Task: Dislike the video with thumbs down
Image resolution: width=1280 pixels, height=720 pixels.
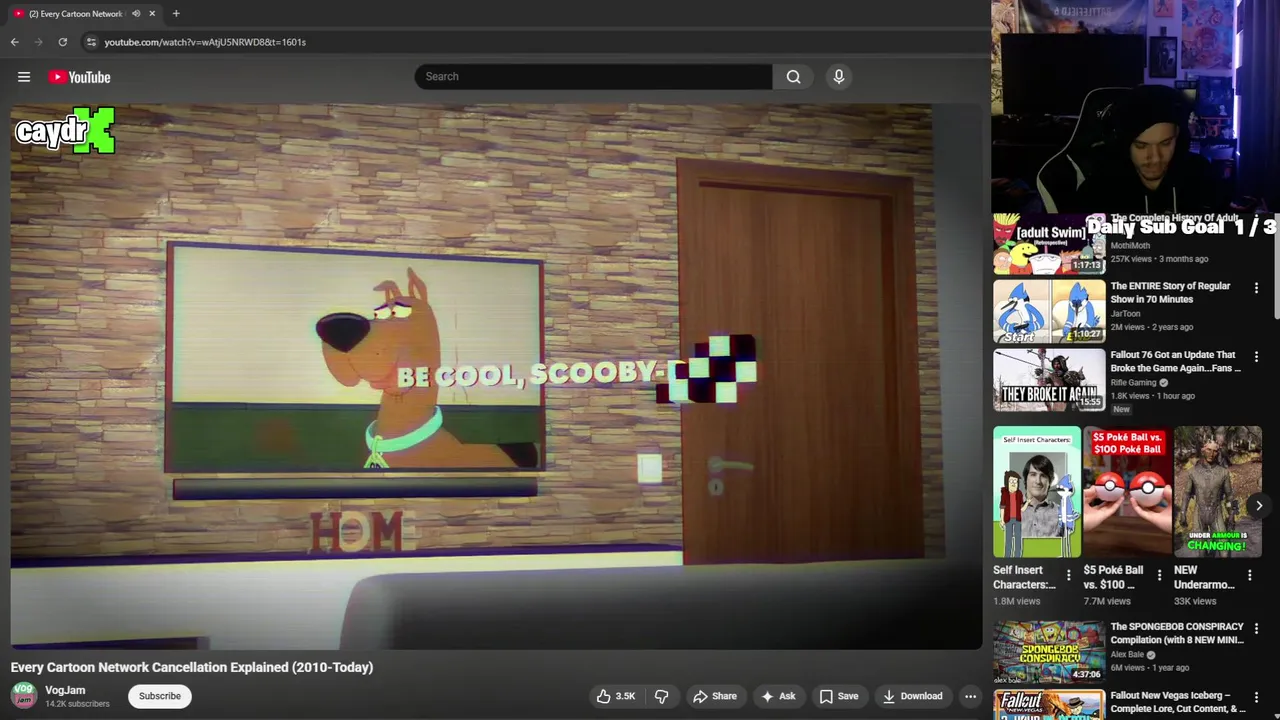Action: 661,696
